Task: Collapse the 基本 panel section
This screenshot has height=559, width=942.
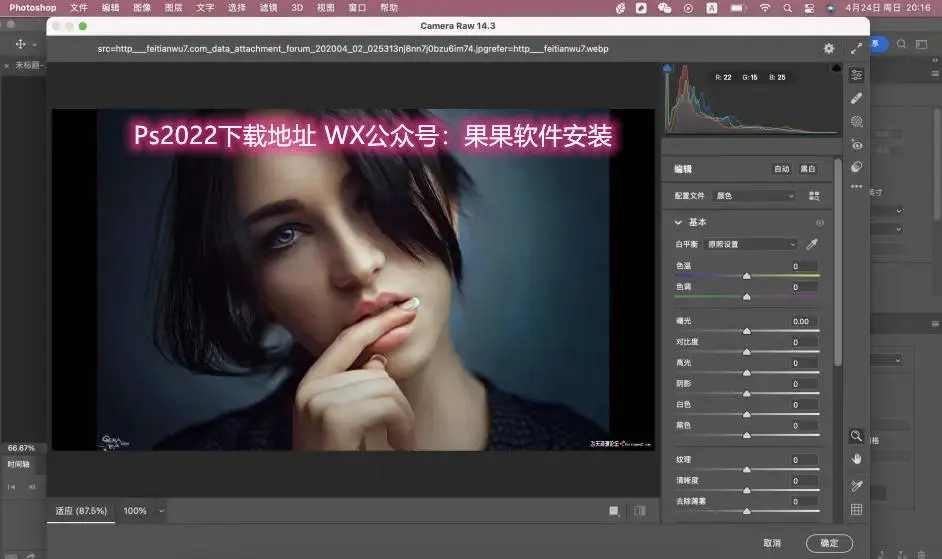Action: (678, 222)
